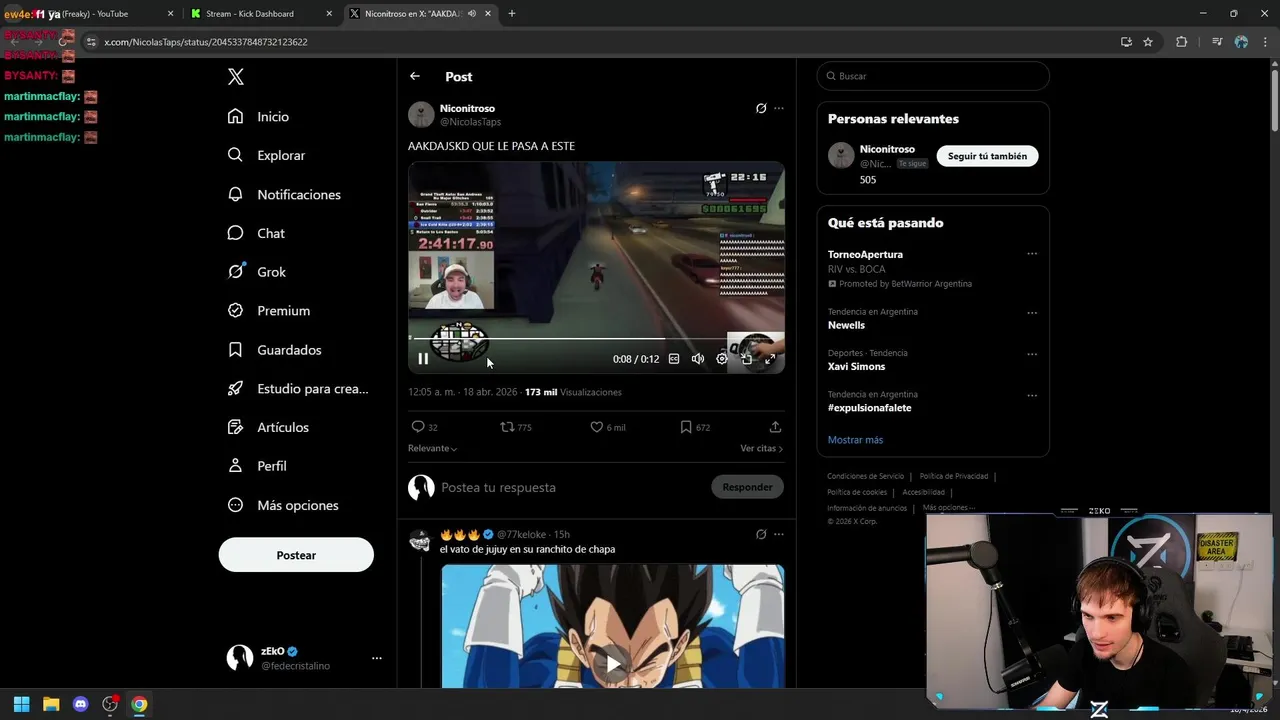
Task: Click Grok icon on Niconitroso post
Action: 761,108
